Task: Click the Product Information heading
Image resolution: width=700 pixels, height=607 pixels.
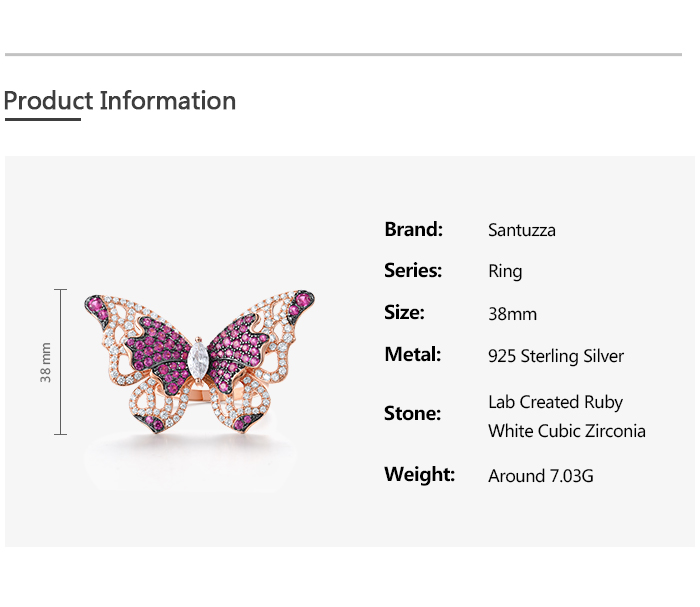Action: click(120, 101)
